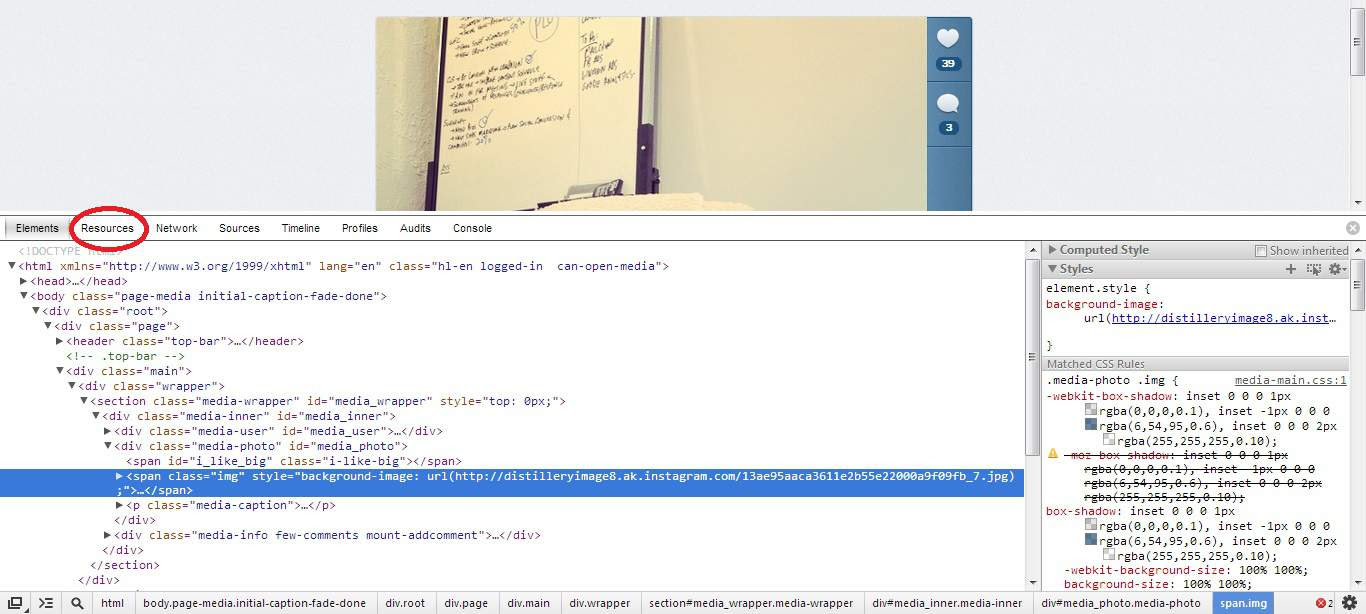
Task: Click the "<!-- .top-bar -->" comment row
Action: (126, 356)
